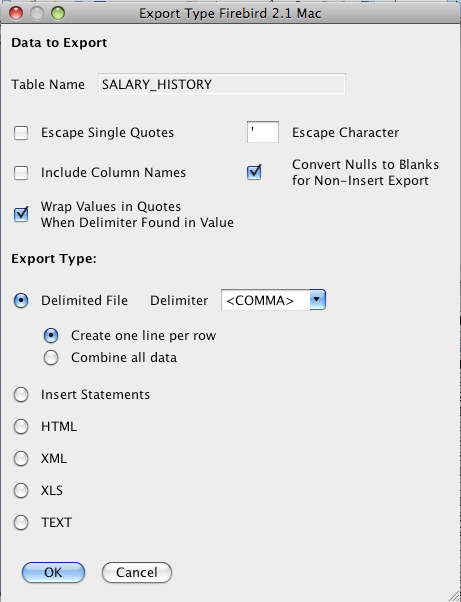The image size is (461, 602).
Task: Close dialog with red window button
Action: pos(16,13)
